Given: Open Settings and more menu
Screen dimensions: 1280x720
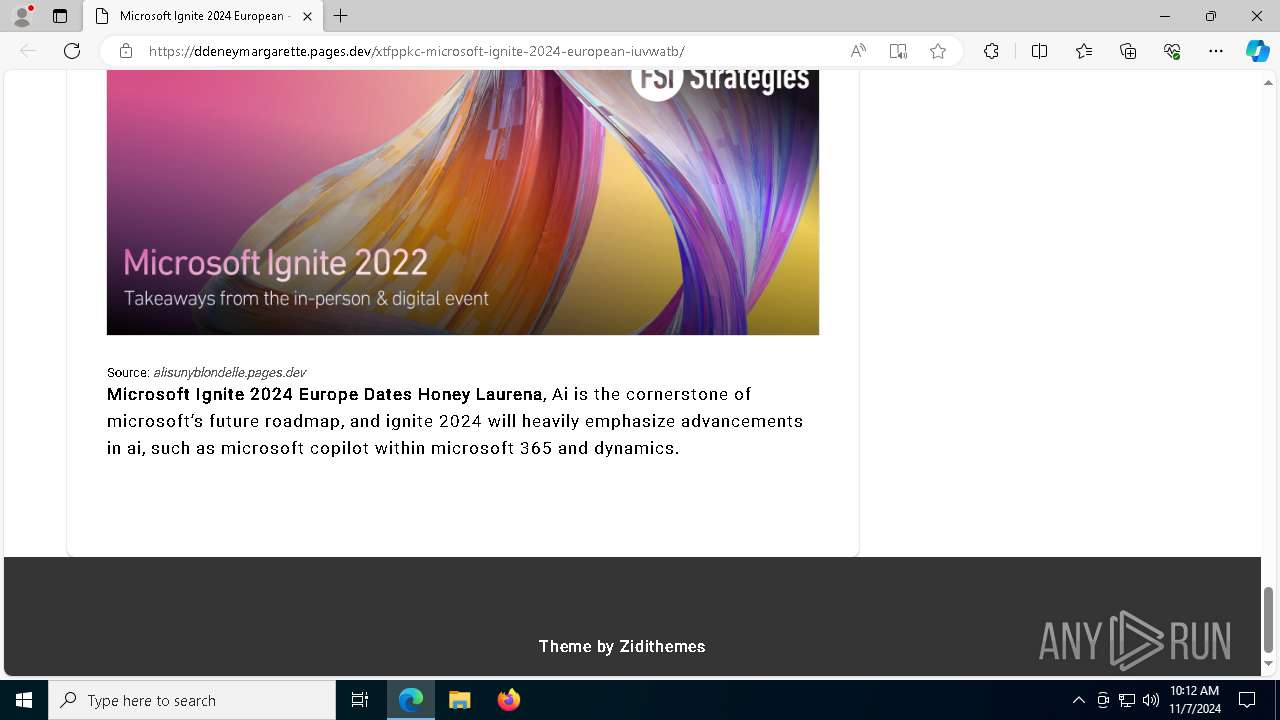Looking at the screenshot, I should pyautogui.click(x=1216, y=51).
